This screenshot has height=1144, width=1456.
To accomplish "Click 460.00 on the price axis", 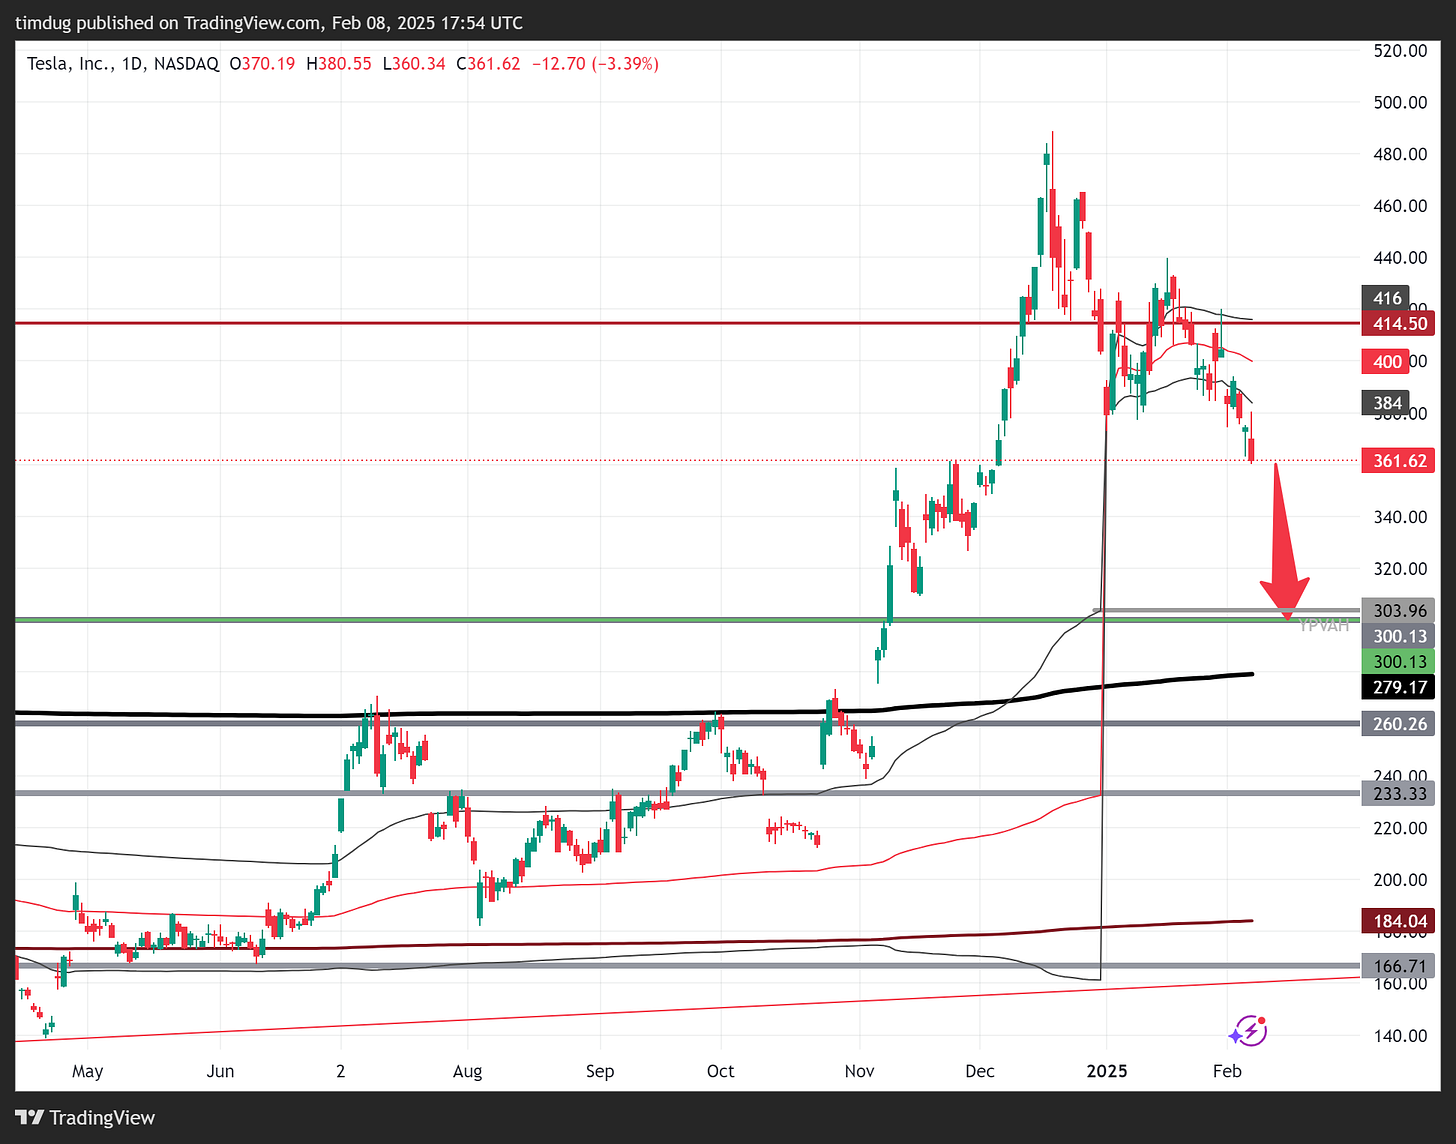I will point(1400,206).
